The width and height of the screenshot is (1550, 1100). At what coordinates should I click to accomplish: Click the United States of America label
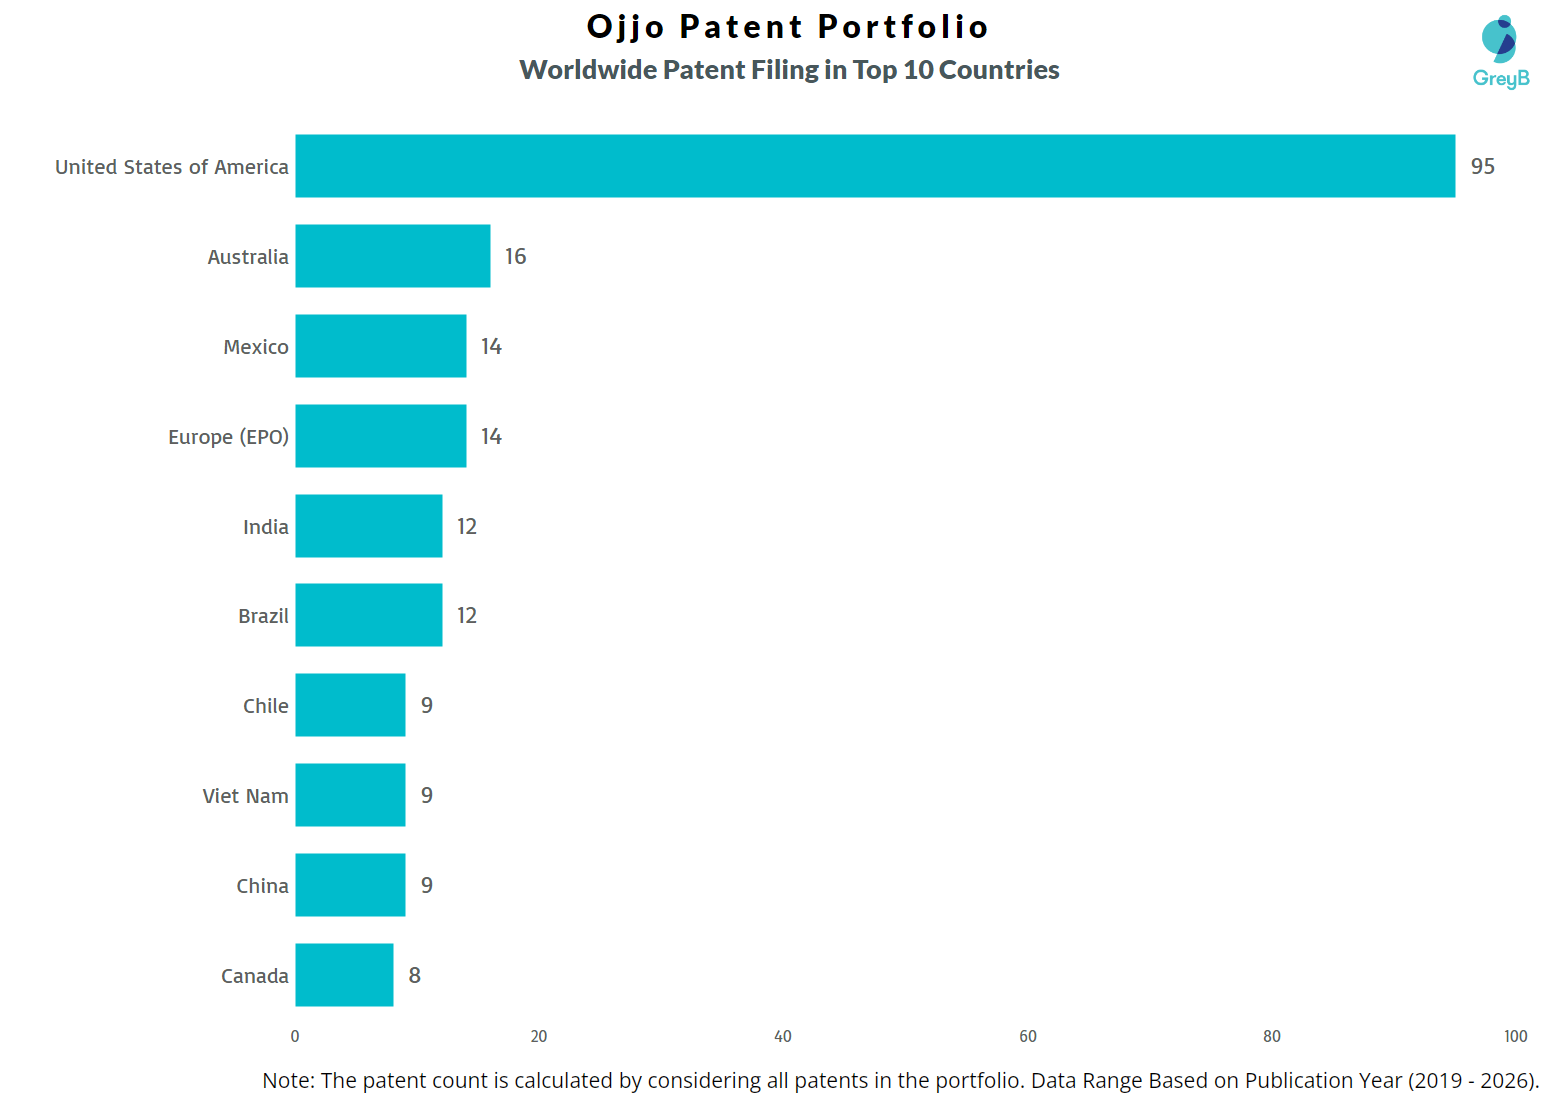tap(172, 167)
